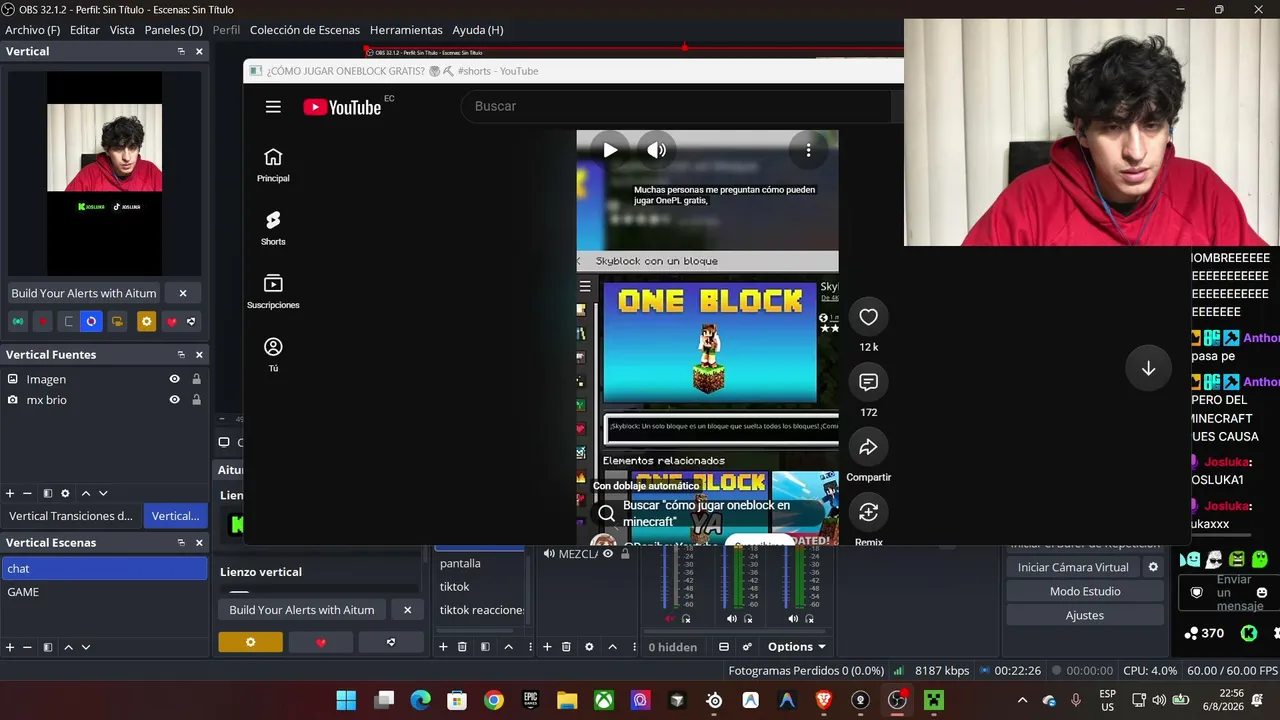Open the emoji picker in chat
Image resolution: width=1280 pixels, height=720 pixels.
[x=1262, y=592]
